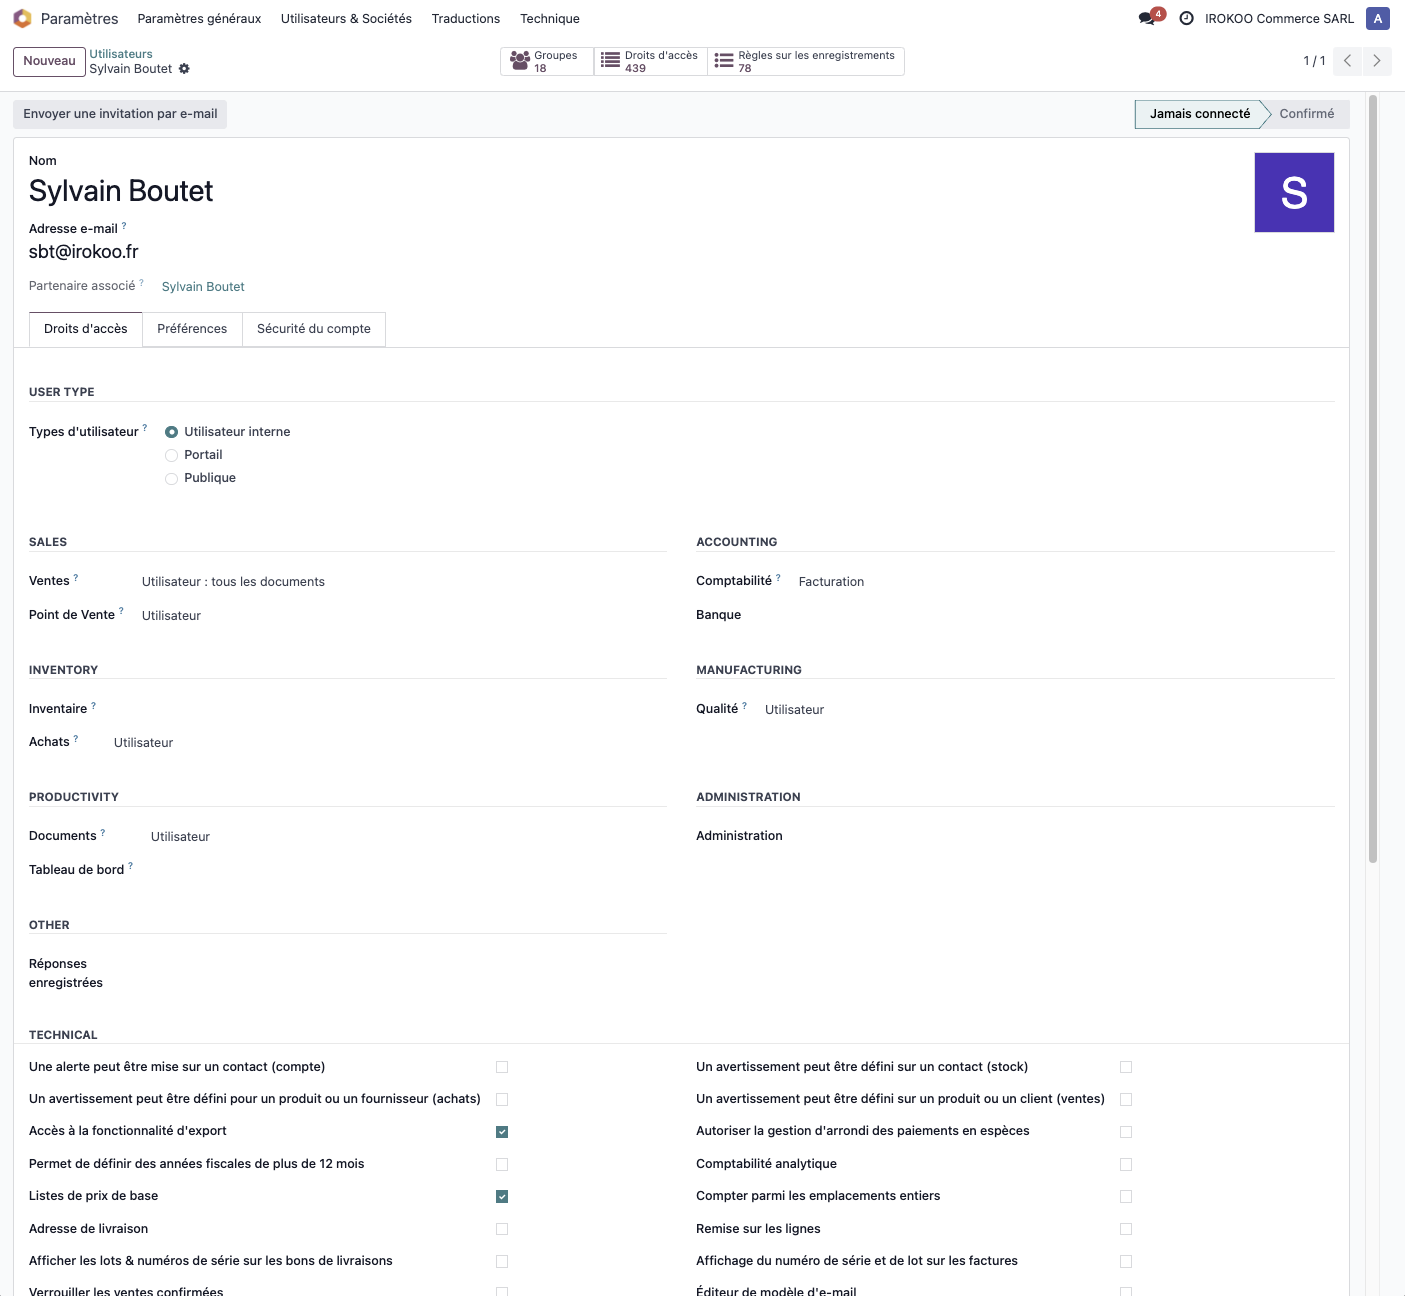Check Compter parmi les emplacements entiers

click(1126, 1196)
